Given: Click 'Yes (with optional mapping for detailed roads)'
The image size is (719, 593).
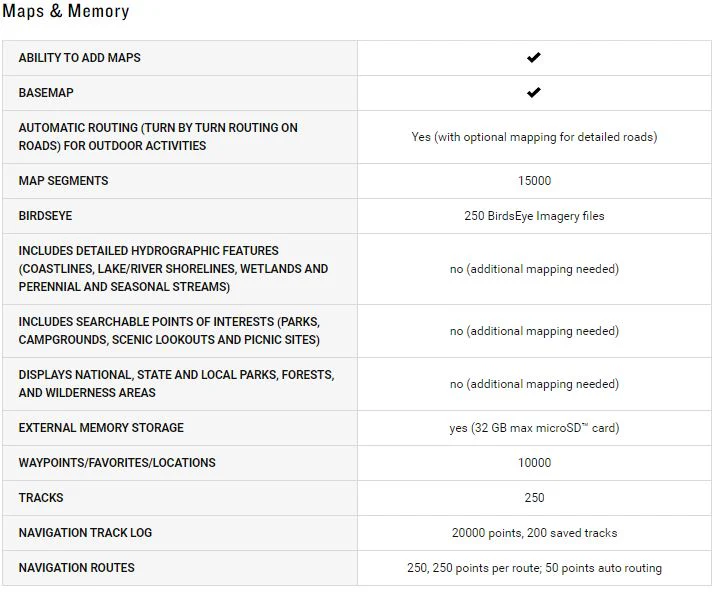Looking at the screenshot, I should tap(534, 137).
